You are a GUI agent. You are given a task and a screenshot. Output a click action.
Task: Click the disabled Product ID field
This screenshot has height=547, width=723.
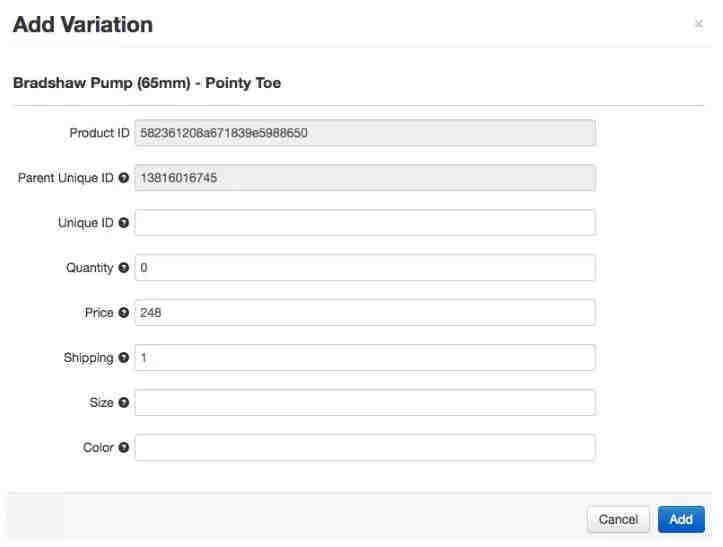[x=365, y=133]
